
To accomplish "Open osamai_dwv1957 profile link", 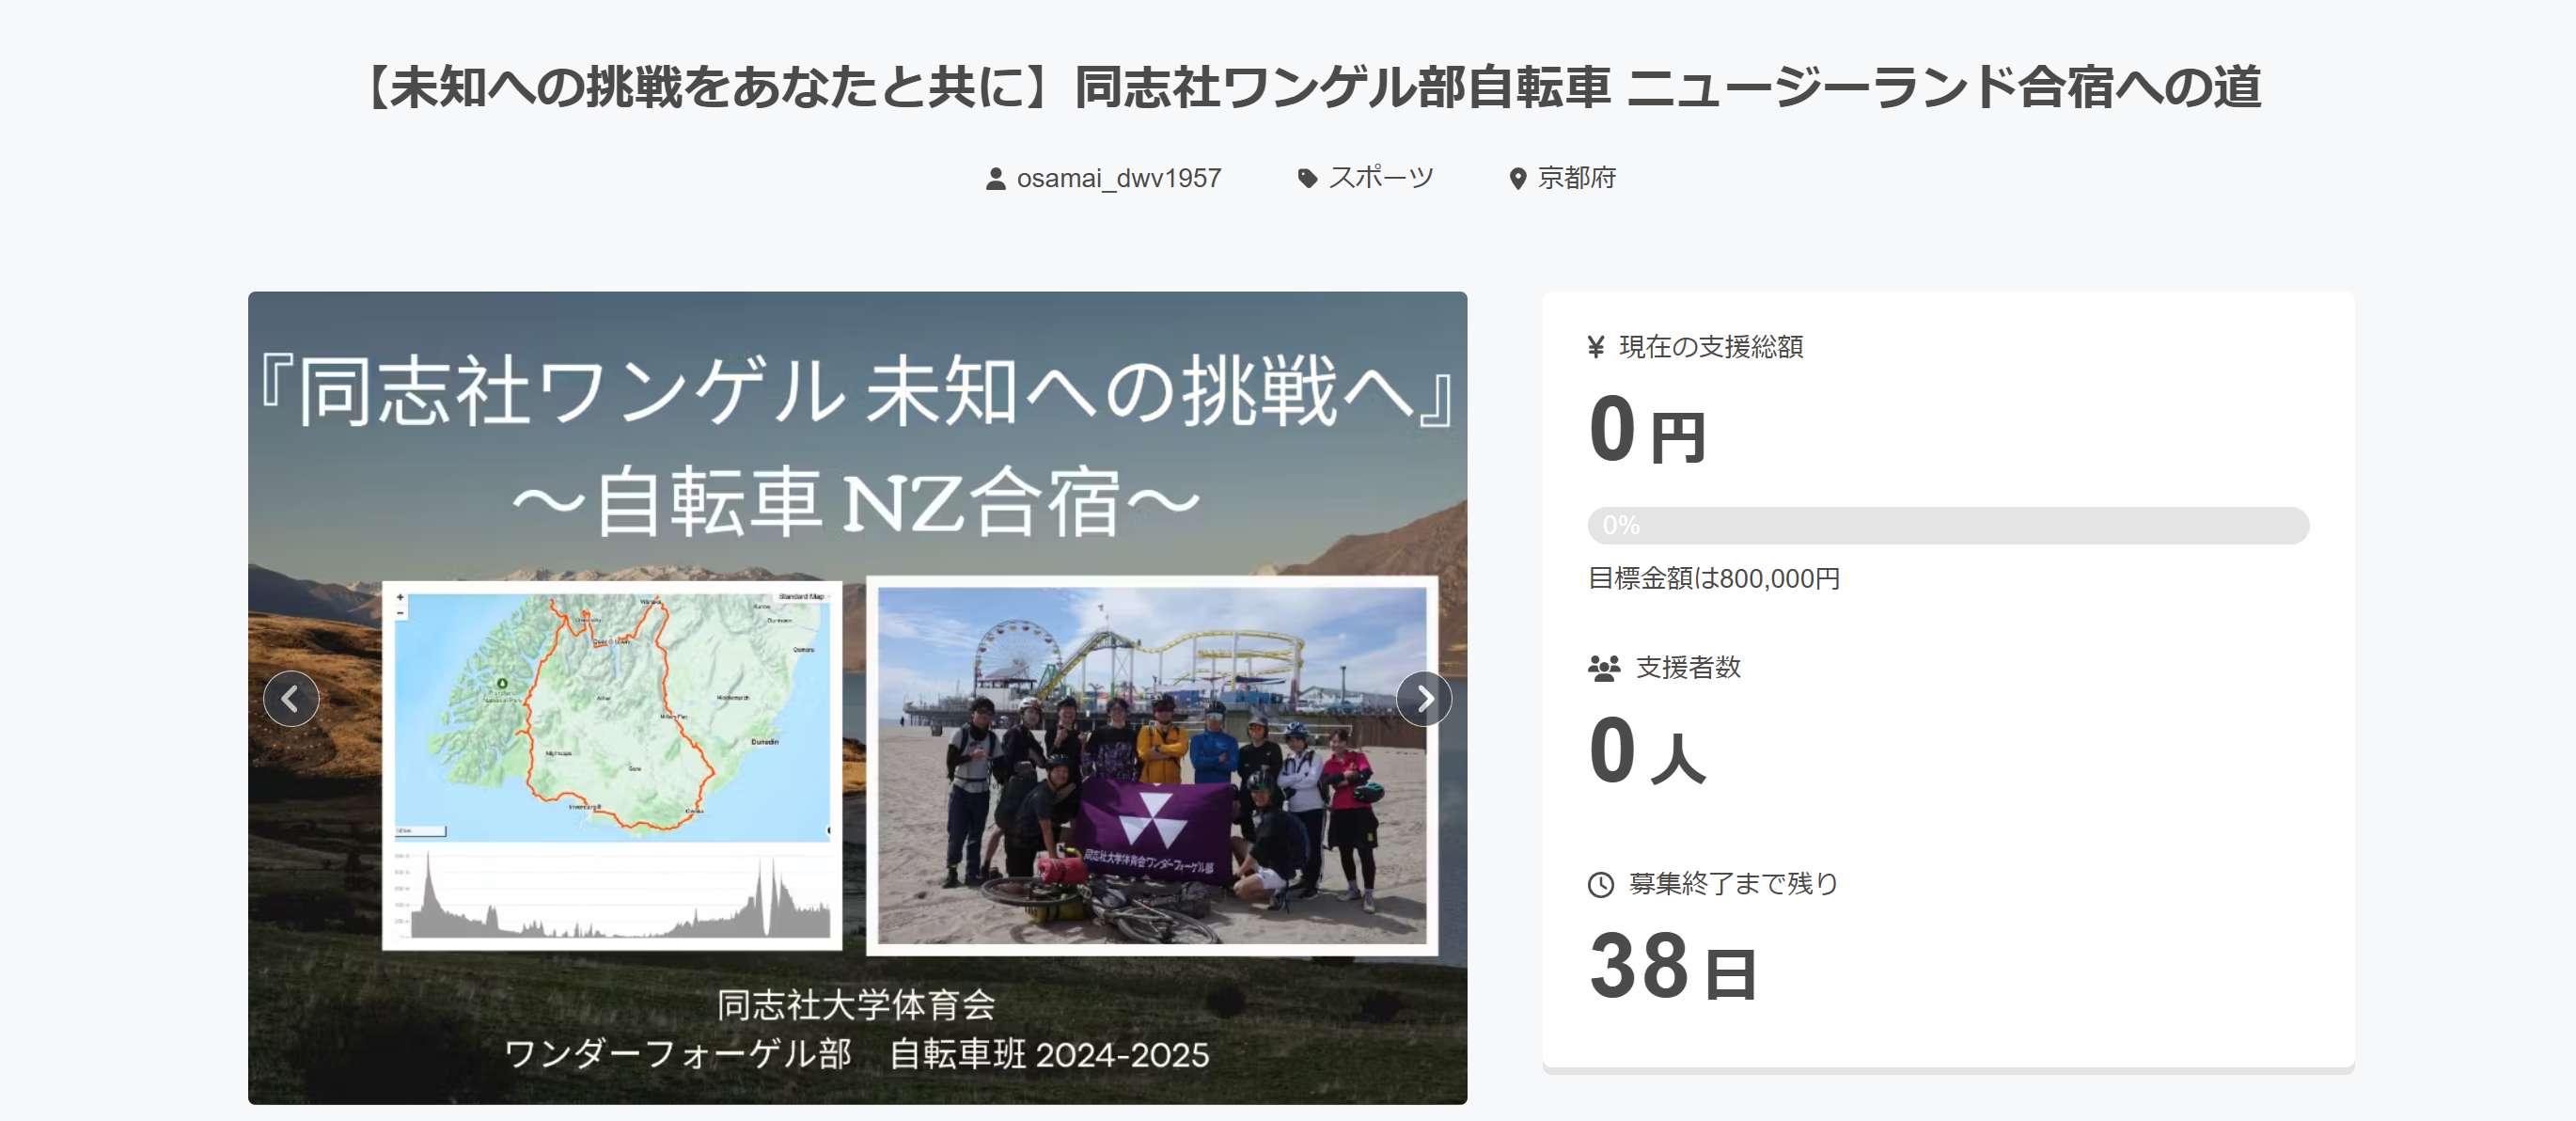I will [x=1118, y=179].
